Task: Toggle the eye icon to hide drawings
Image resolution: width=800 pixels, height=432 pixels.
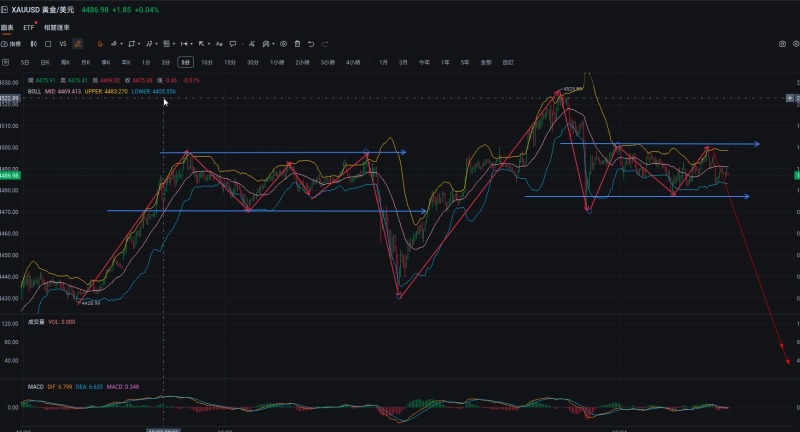Action: (x=284, y=44)
